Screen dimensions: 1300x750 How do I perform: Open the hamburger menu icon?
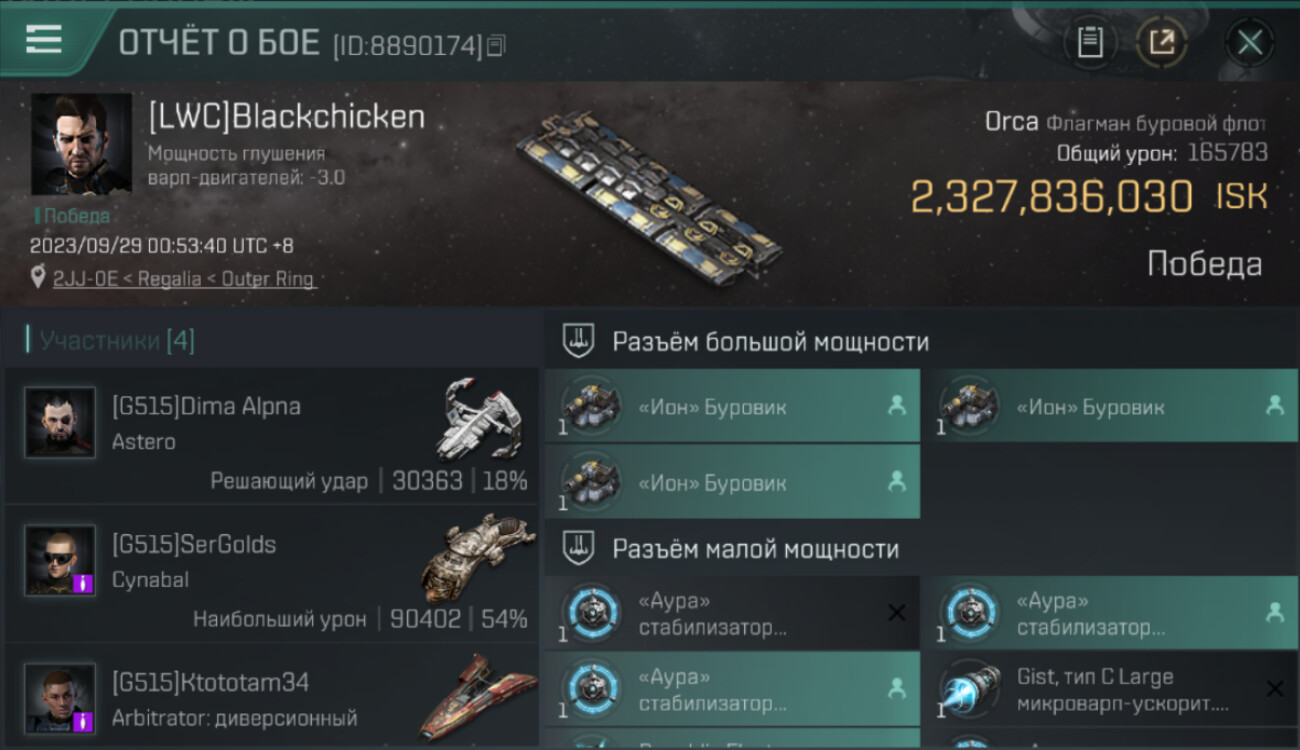coord(44,40)
